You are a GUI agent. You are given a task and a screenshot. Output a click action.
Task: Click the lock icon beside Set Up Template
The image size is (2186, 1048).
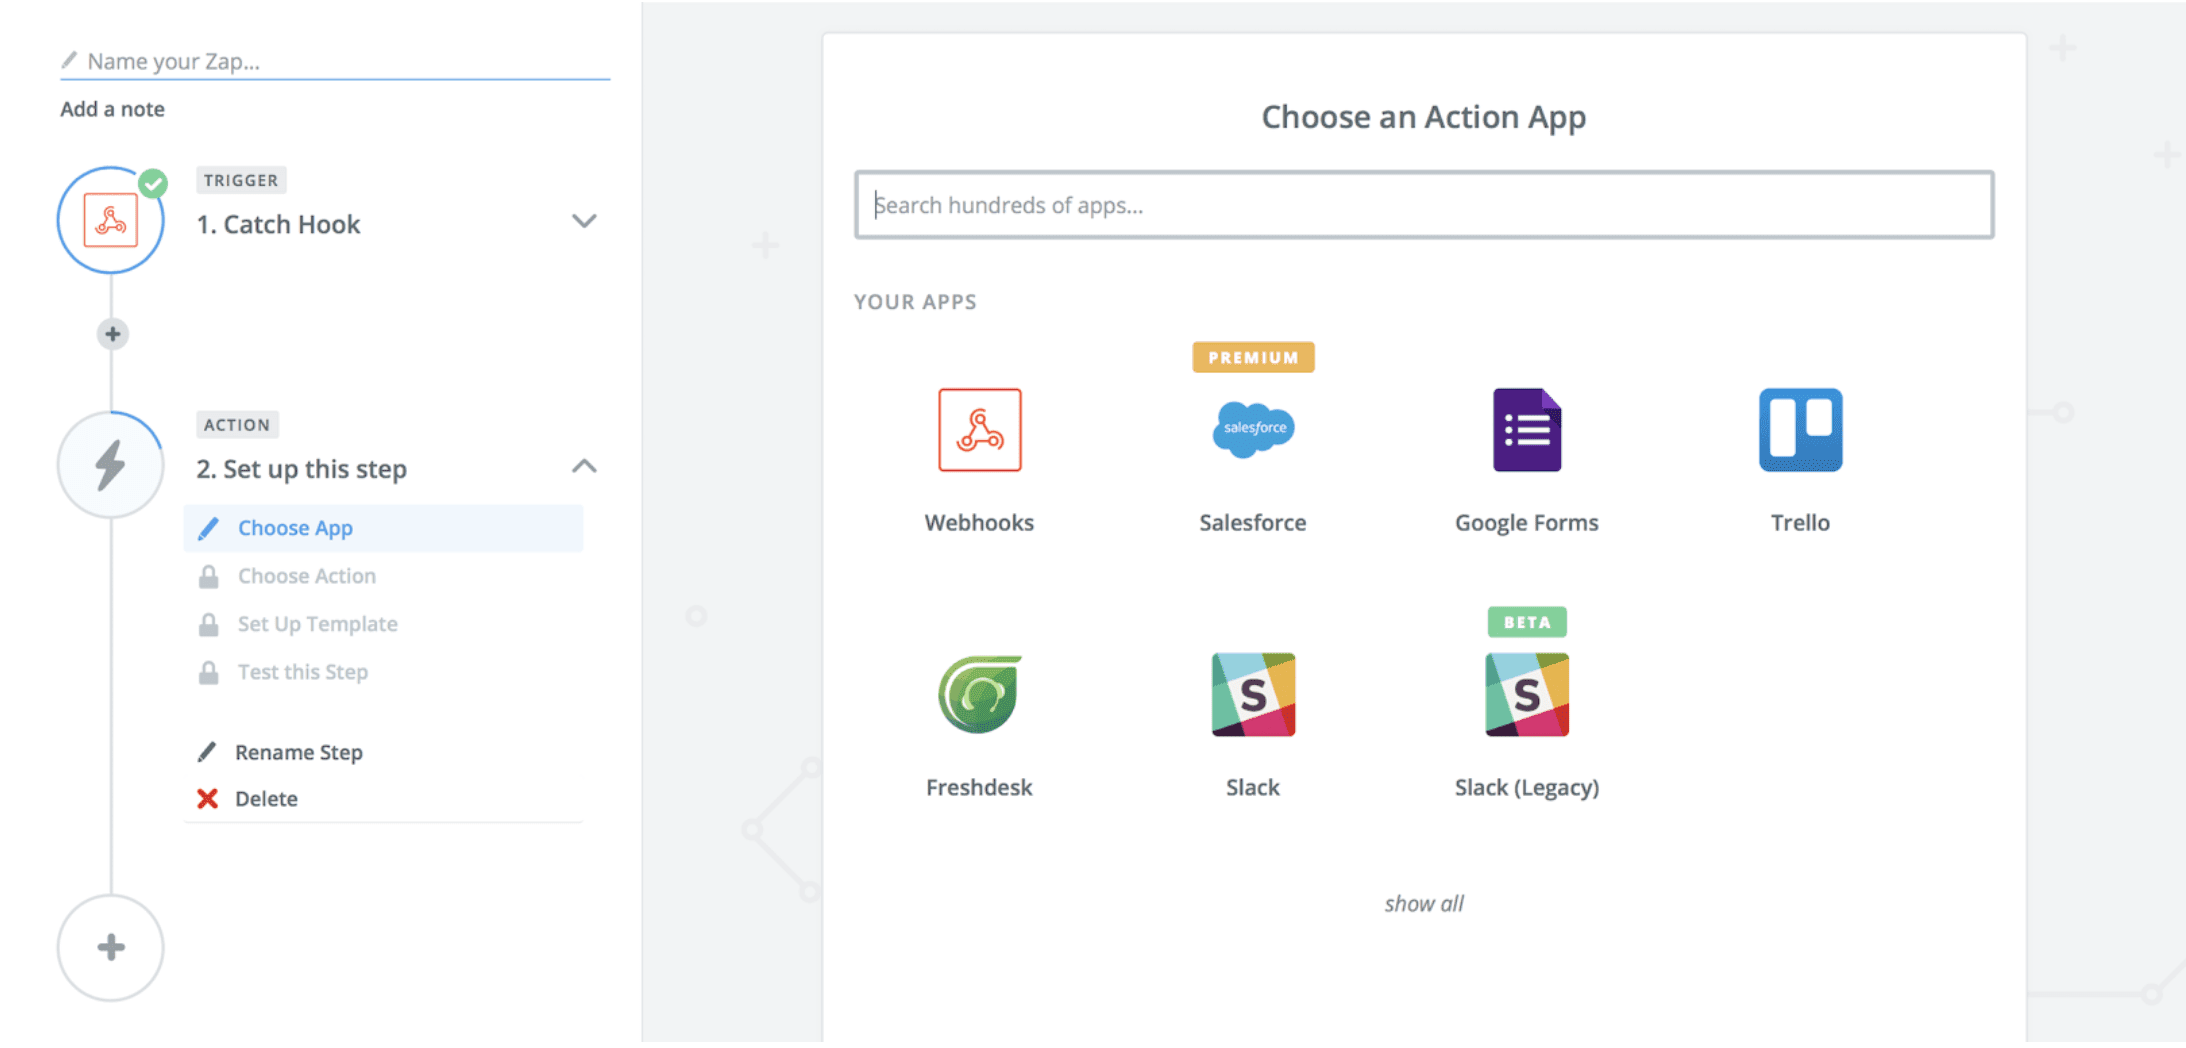coord(208,624)
